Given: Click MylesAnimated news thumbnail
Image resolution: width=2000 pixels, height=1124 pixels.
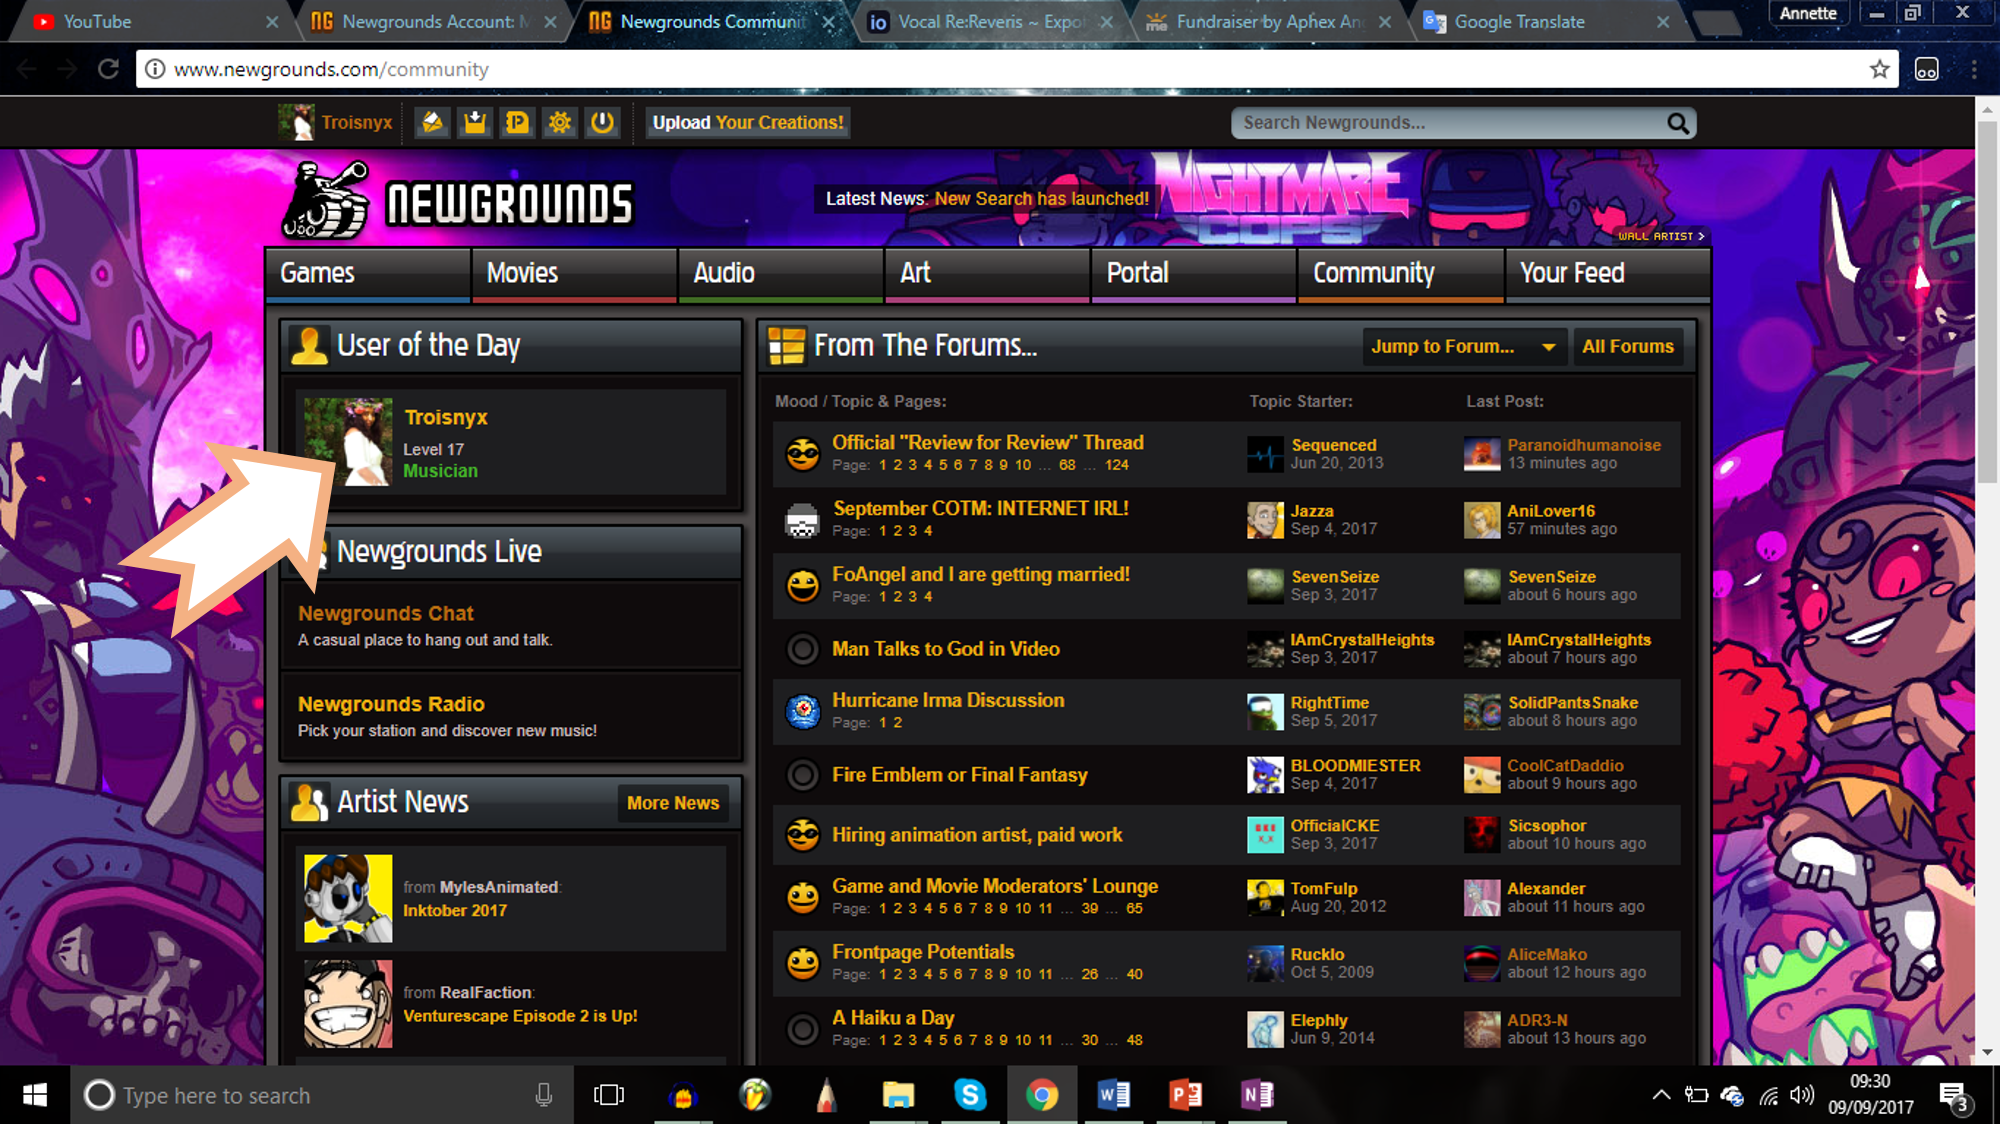Looking at the screenshot, I should (x=348, y=898).
